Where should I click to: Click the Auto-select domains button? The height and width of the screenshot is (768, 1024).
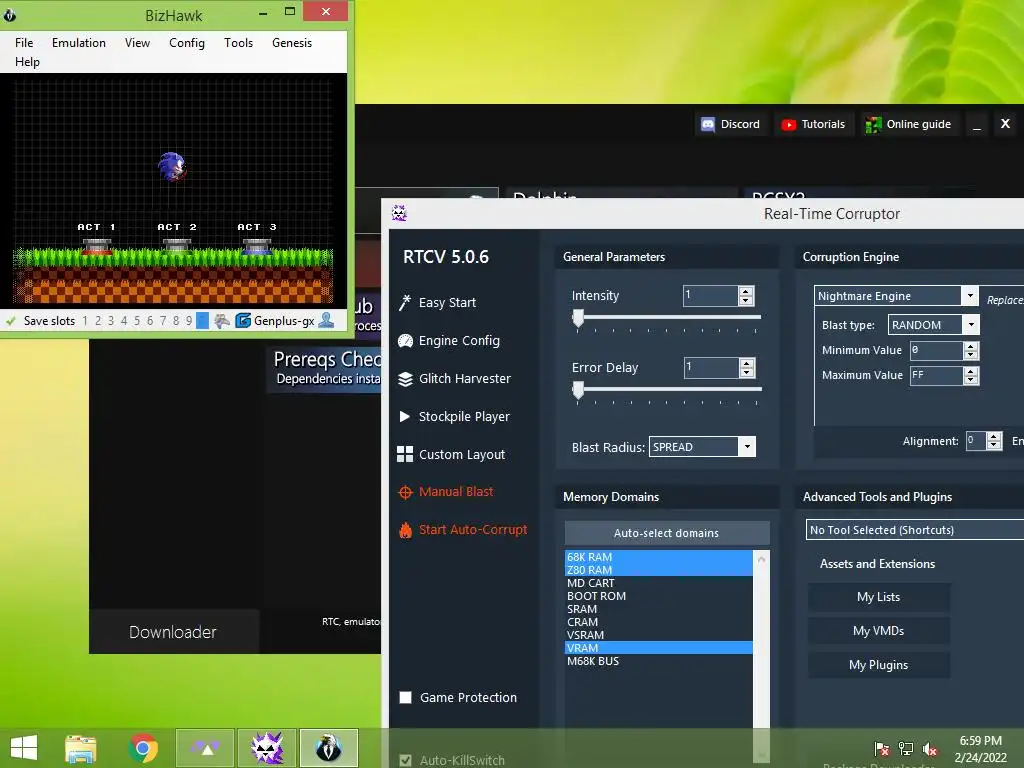point(667,533)
